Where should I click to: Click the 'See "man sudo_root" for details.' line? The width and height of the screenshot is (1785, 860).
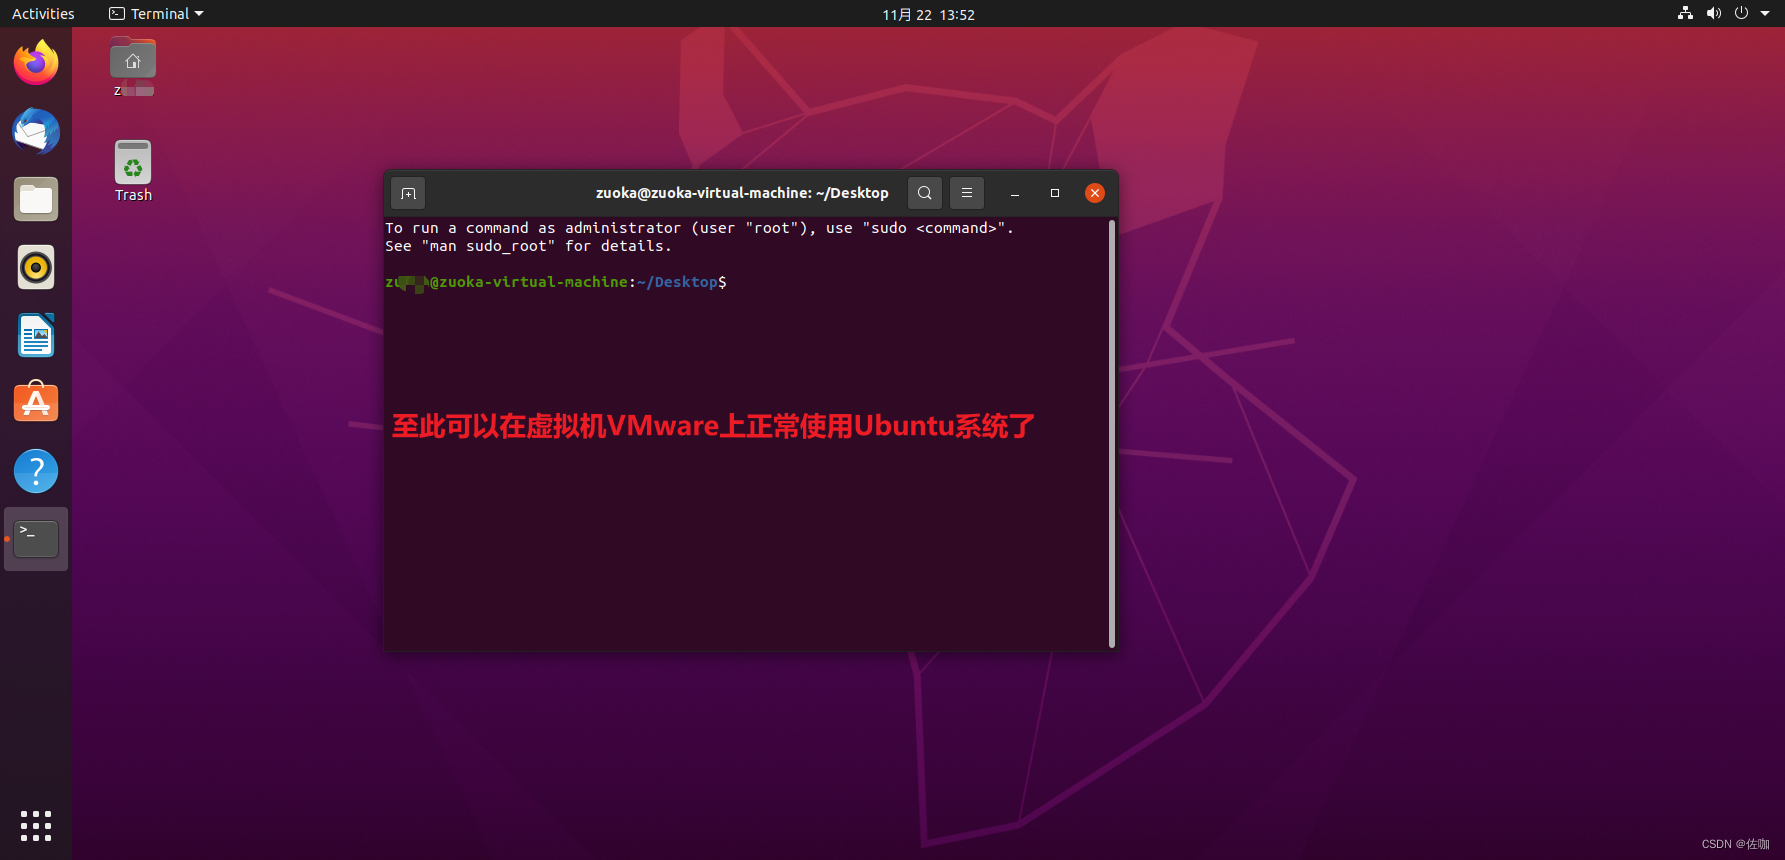click(528, 246)
